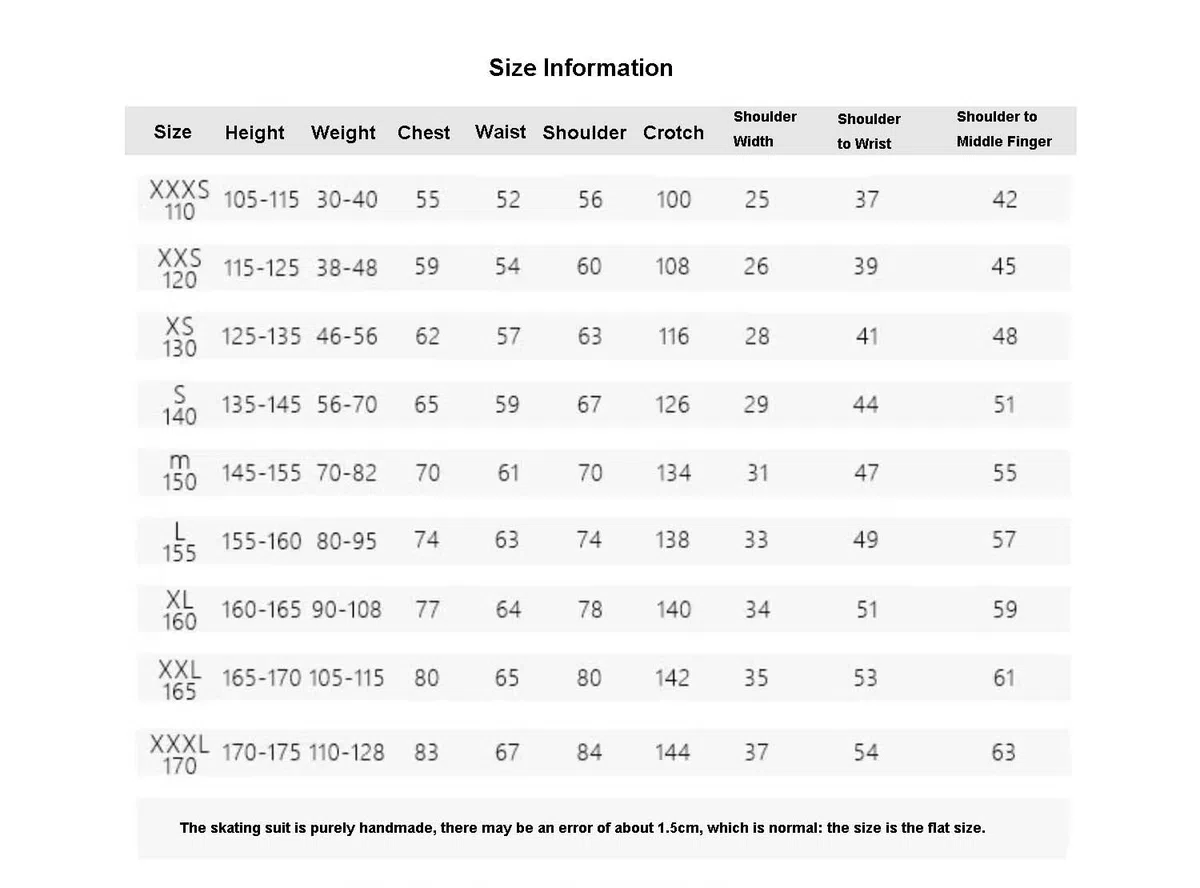The width and height of the screenshot is (1200, 888).
Task: Select the XS 130 size row label
Action: [x=180, y=337]
